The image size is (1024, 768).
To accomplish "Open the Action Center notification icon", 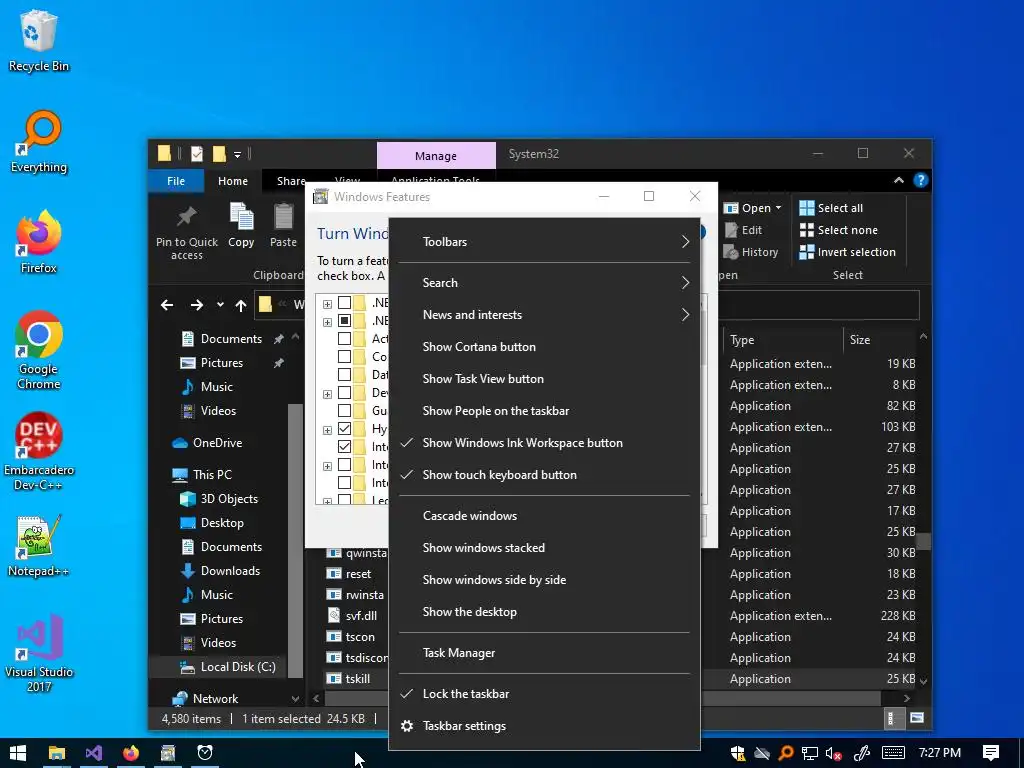I will click(x=991, y=753).
